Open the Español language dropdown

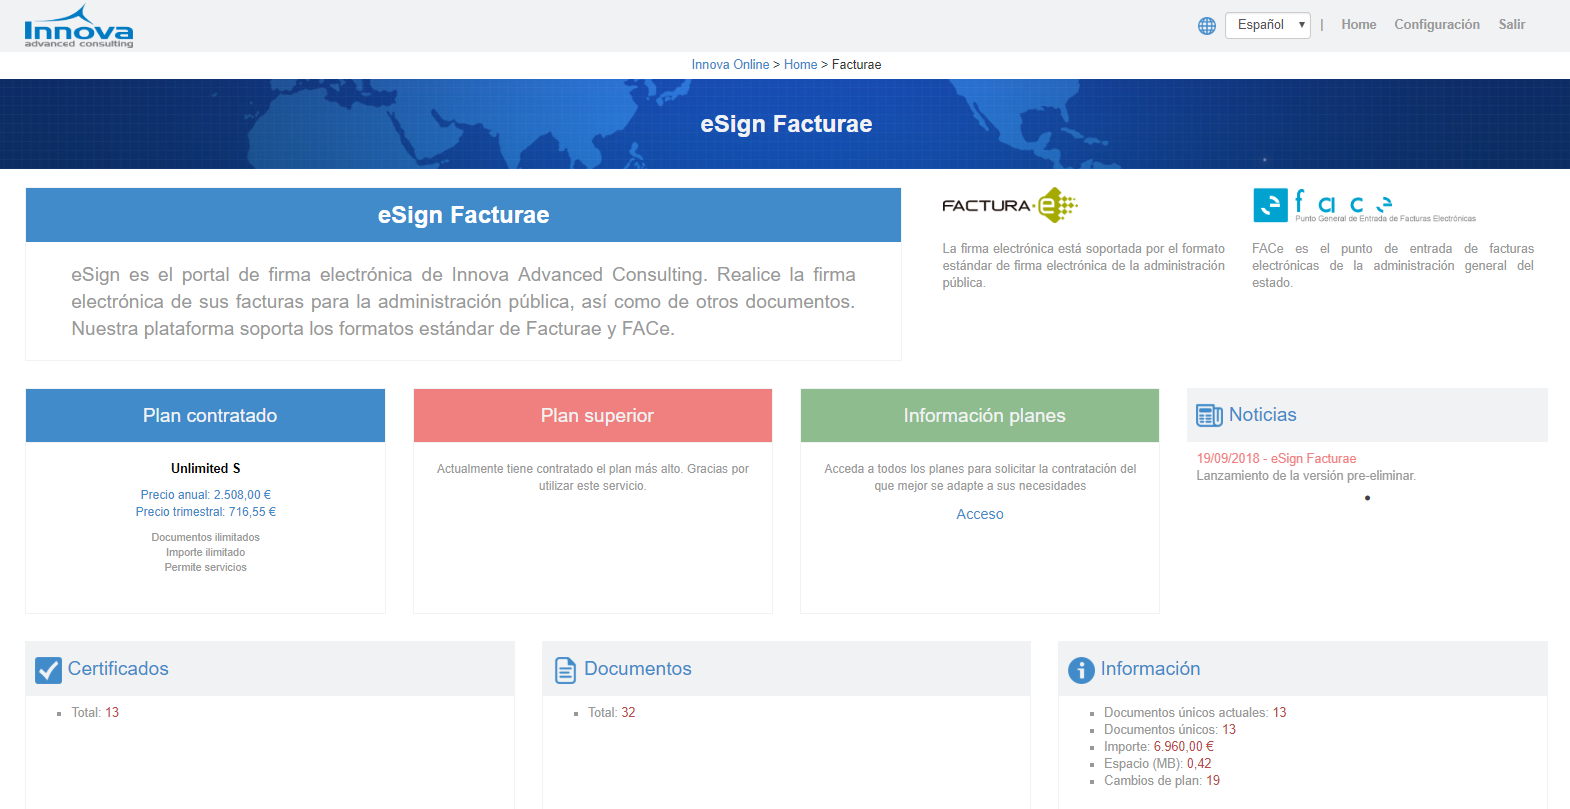pos(1268,25)
